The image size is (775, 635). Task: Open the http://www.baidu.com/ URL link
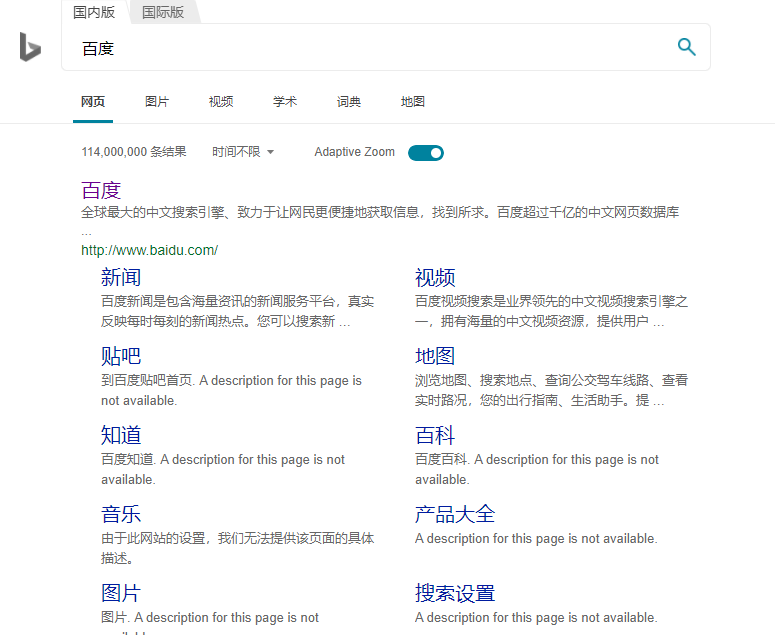(x=149, y=250)
